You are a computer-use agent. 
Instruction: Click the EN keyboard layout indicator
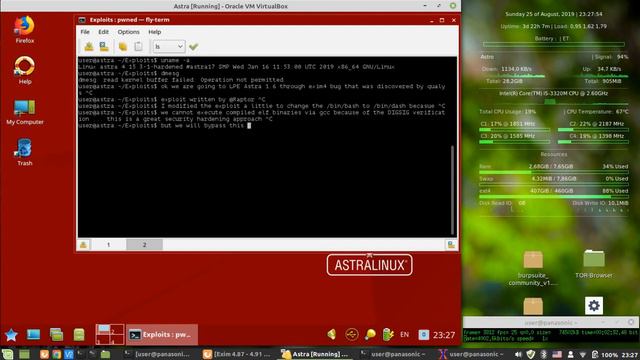click(x=404, y=335)
